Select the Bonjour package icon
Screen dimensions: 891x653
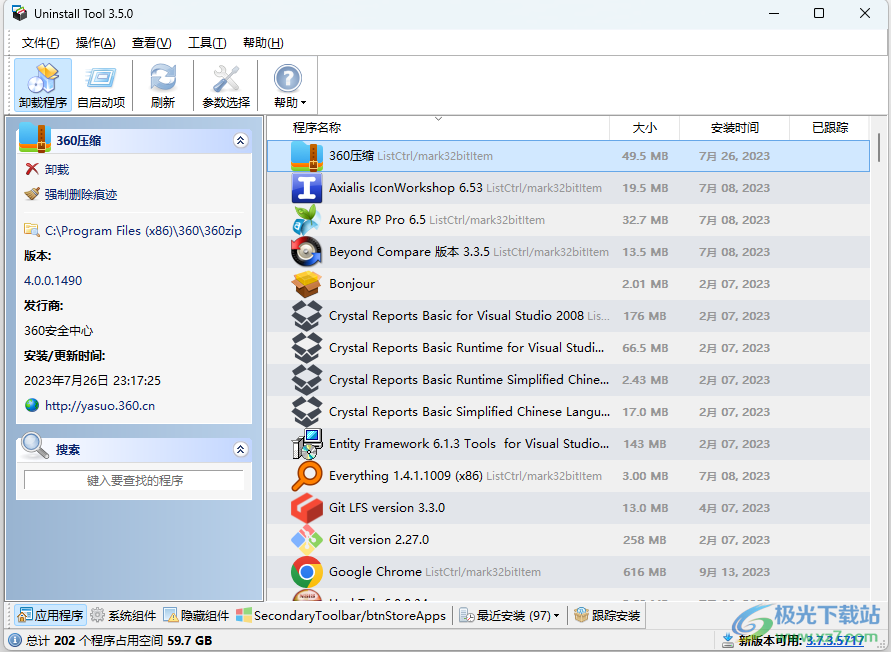[x=307, y=284]
